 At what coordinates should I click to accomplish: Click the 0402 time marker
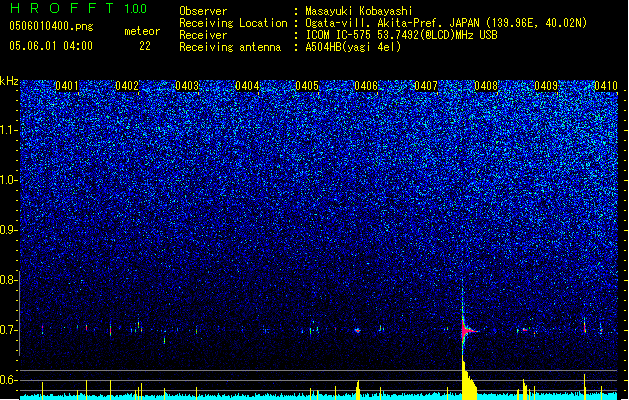127,86
